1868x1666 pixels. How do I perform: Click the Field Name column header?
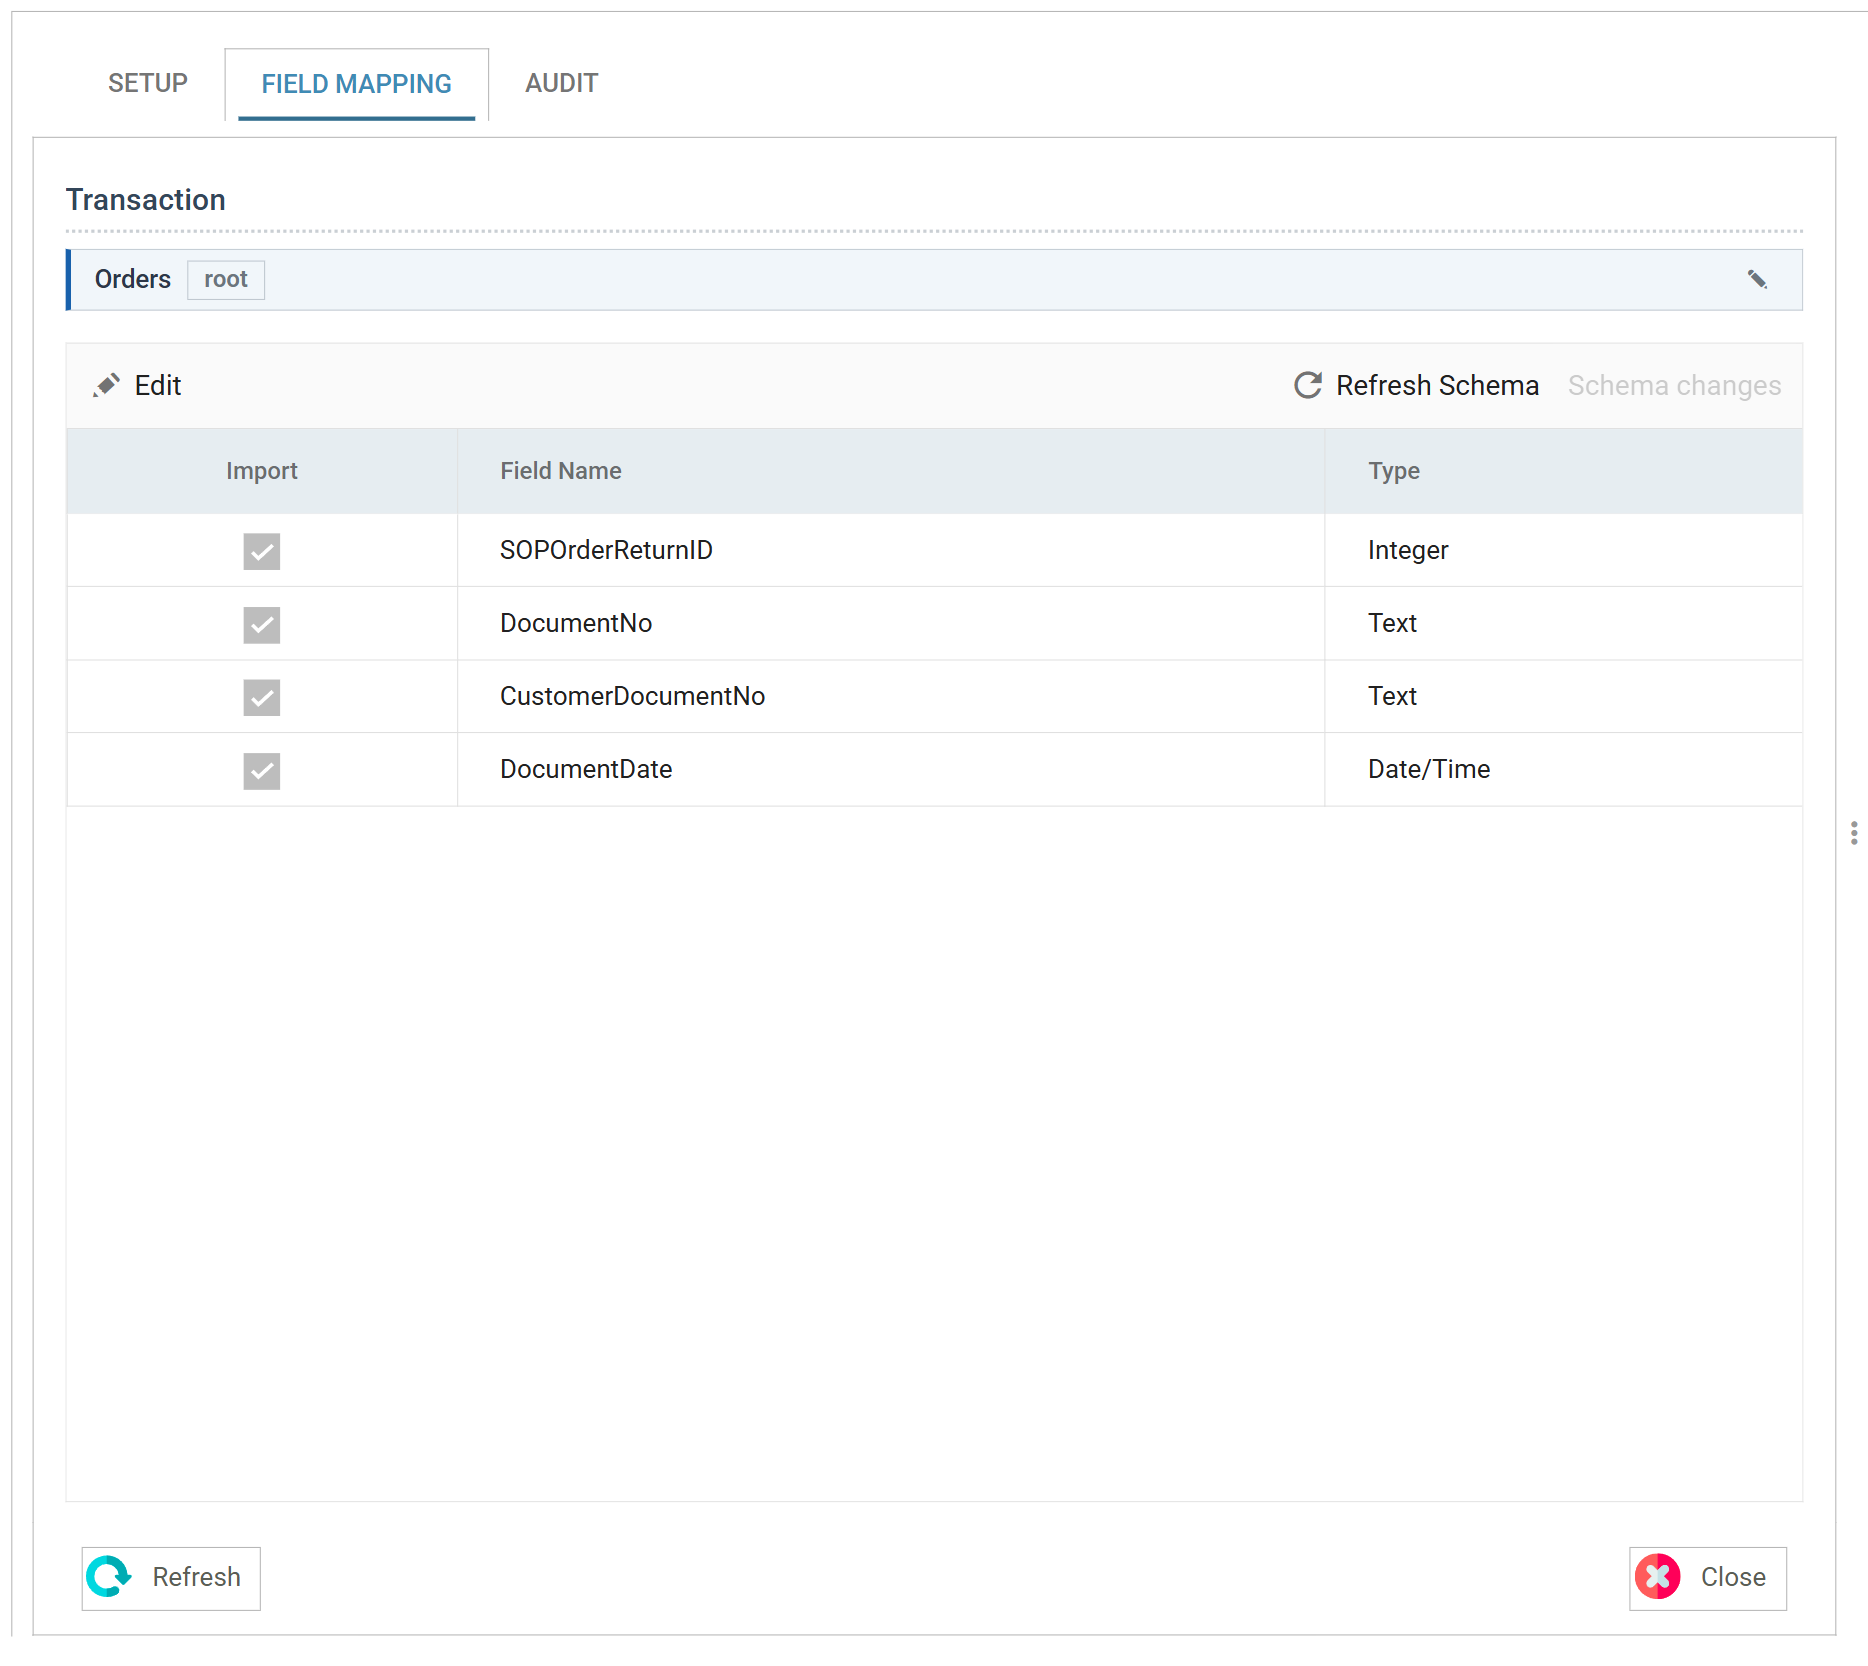(891, 471)
